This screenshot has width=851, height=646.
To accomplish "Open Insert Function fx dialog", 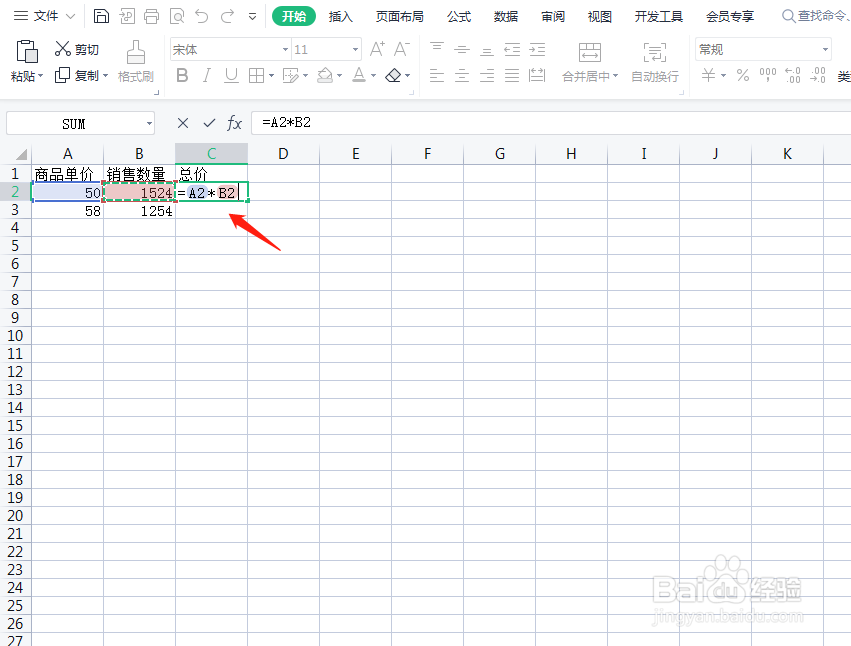I will coord(234,123).
